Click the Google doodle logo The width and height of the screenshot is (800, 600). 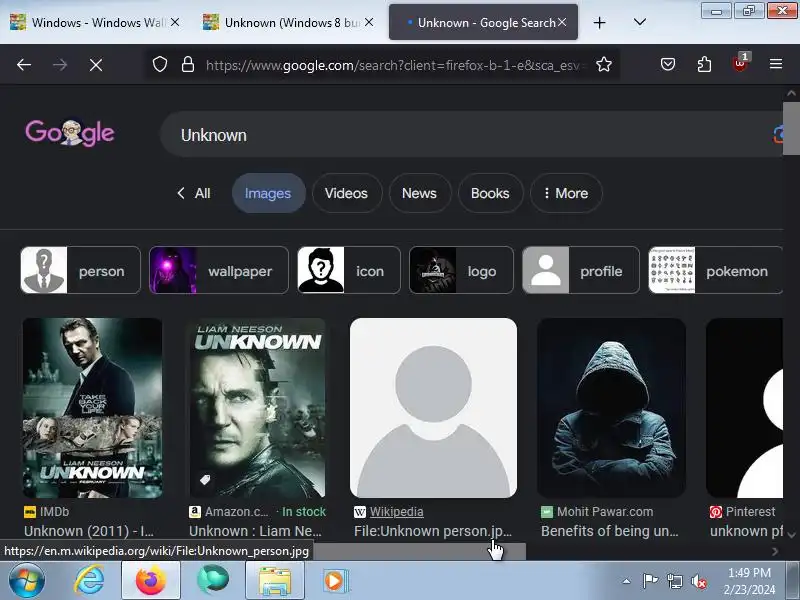tap(70, 133)
